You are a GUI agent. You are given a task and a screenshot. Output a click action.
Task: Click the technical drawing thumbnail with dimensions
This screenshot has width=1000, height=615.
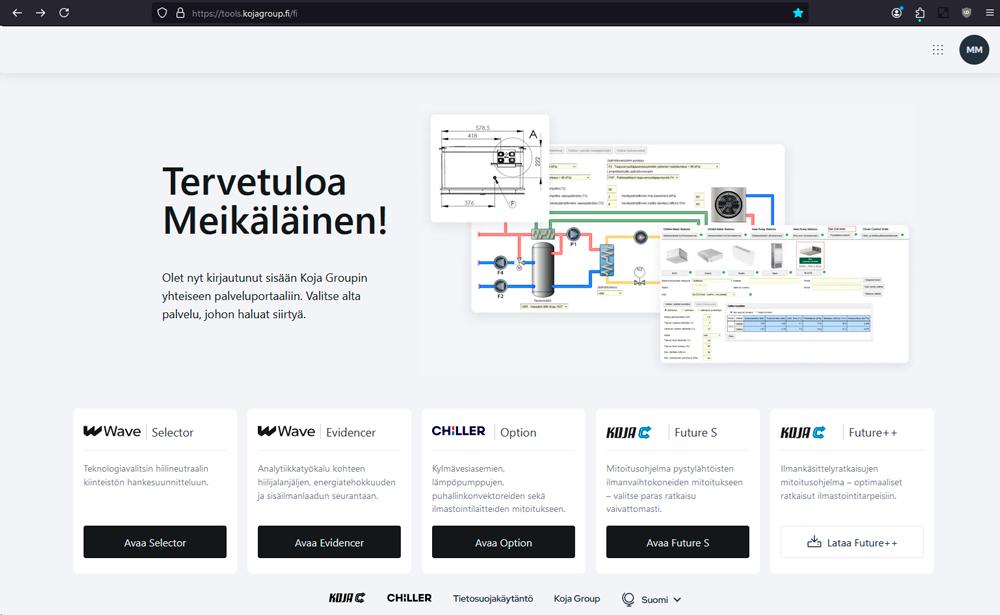[490, 168]
